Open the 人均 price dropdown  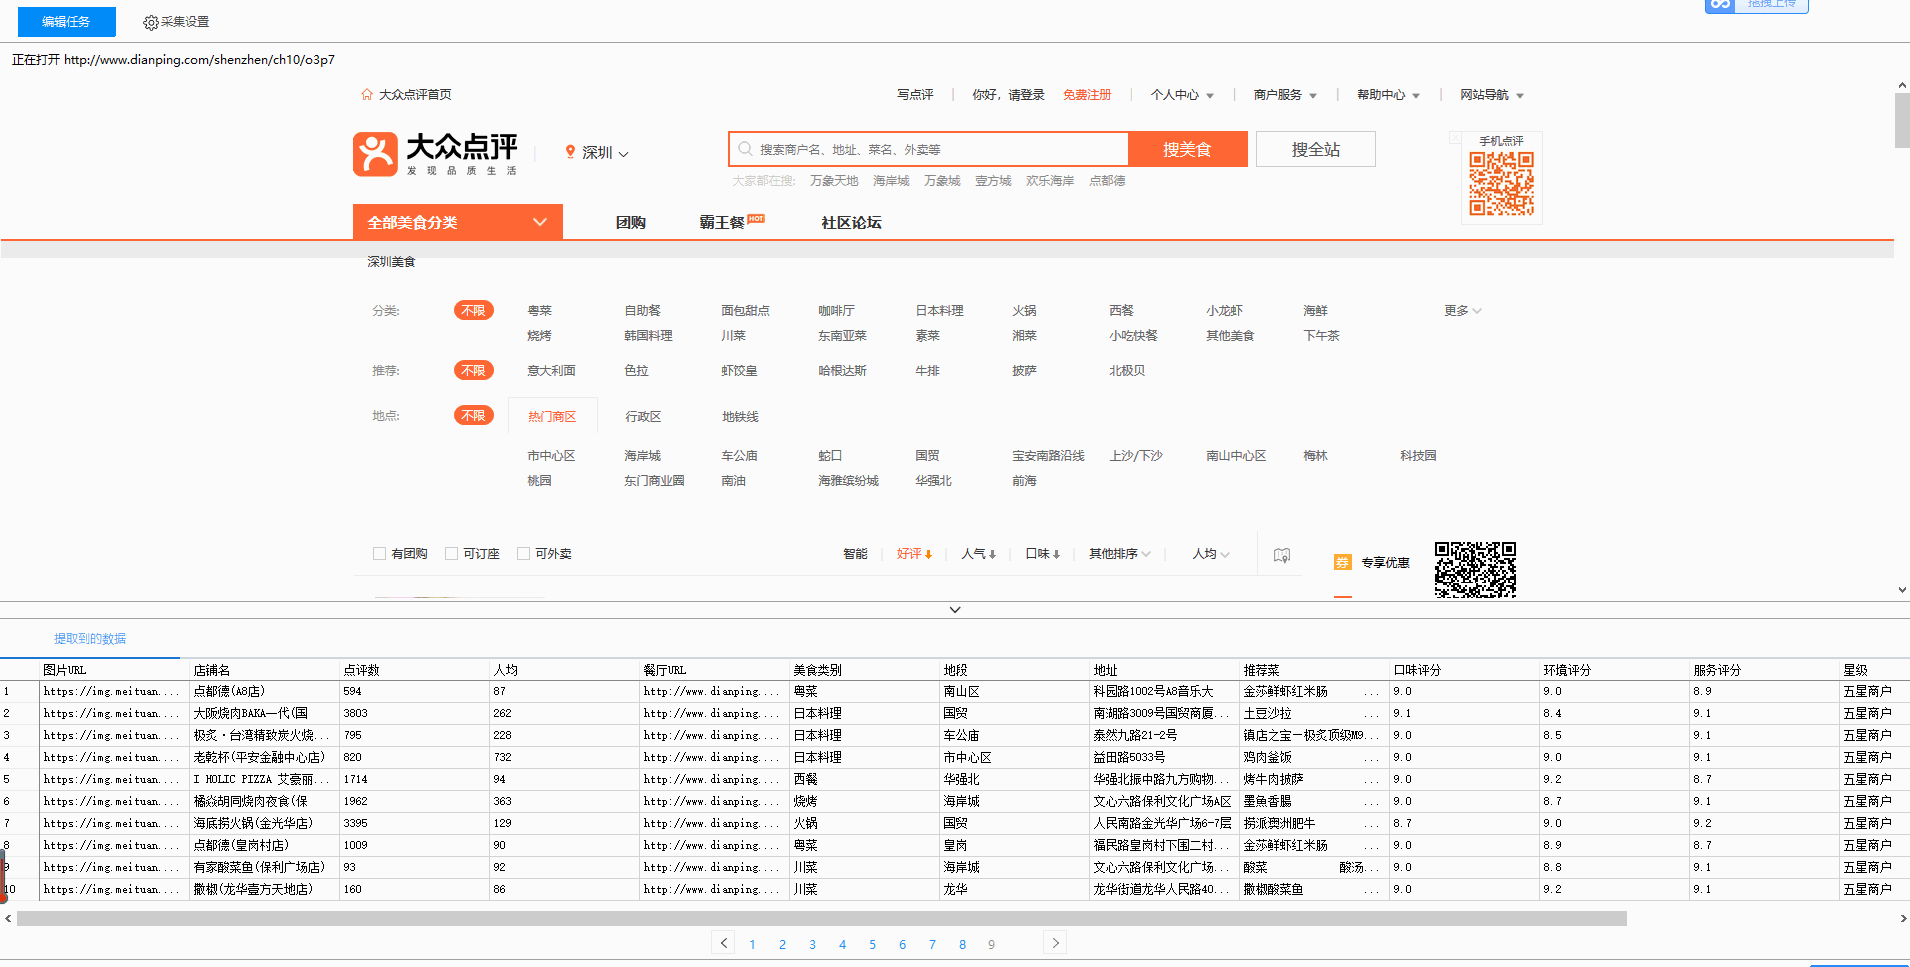pyautogui.click(x=1211, y=554)
